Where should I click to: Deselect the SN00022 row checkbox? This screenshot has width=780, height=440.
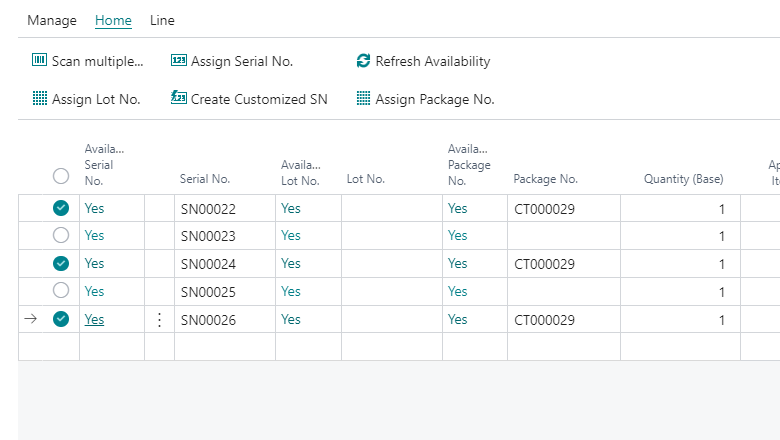click(x=61, y=208)
